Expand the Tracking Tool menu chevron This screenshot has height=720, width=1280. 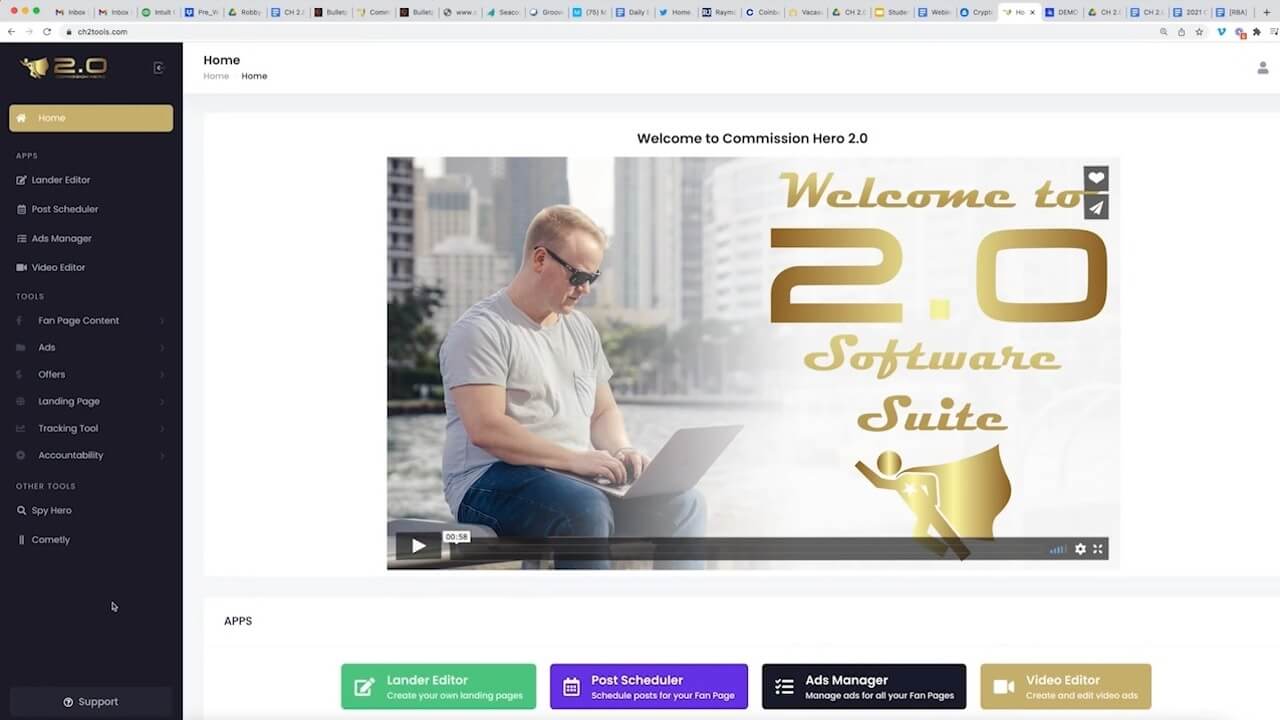162,429
